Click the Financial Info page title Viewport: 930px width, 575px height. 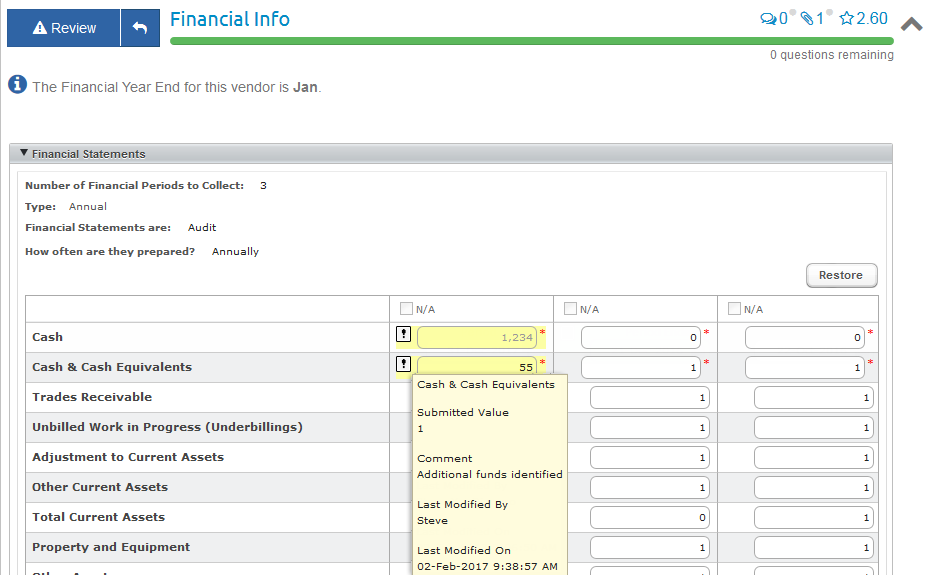click(x=230, y=19)
